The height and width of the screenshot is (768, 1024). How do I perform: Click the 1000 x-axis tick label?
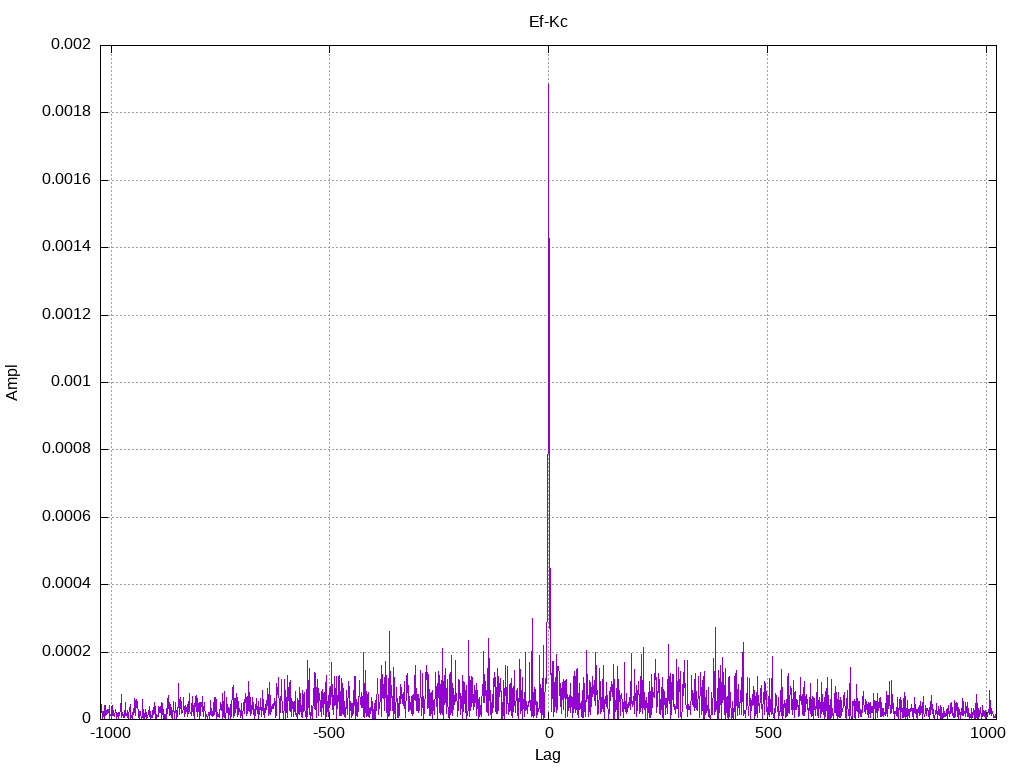[x=987, y=734]
